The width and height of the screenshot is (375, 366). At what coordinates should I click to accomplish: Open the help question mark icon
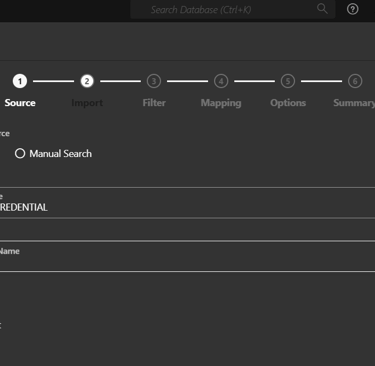point(353,9)
